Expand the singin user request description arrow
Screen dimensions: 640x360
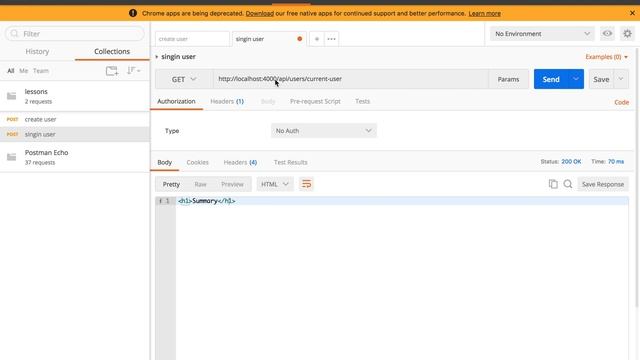click(x=157, y=57)
